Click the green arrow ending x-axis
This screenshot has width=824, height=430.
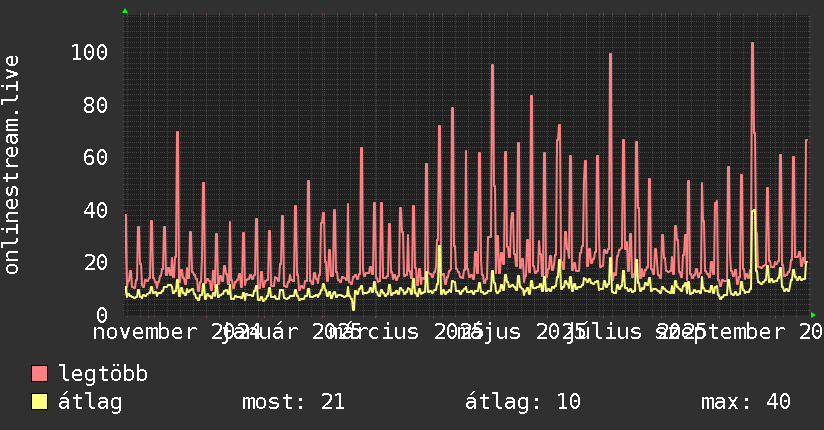coord(813,315)
